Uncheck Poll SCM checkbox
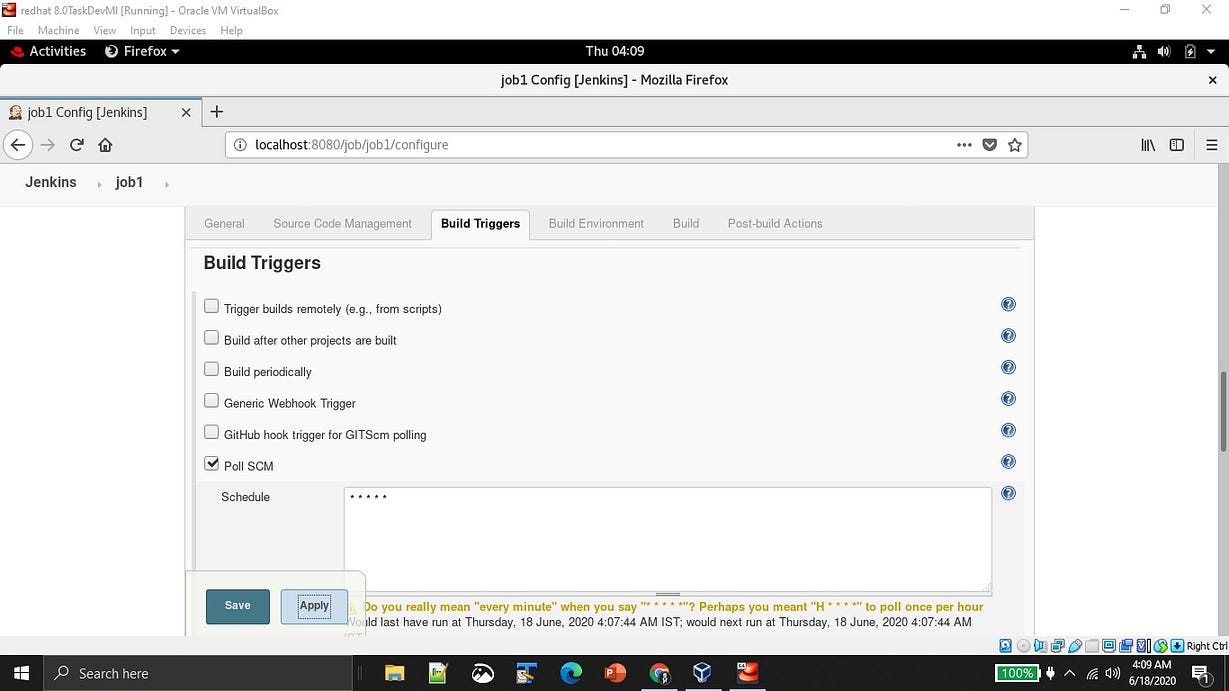 pos(211,464)
